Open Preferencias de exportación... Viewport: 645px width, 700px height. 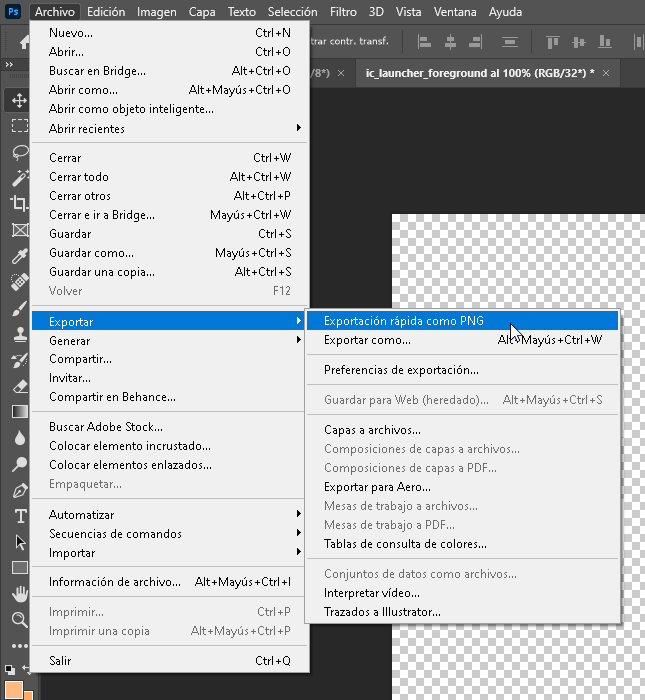[x=462, y=370]
